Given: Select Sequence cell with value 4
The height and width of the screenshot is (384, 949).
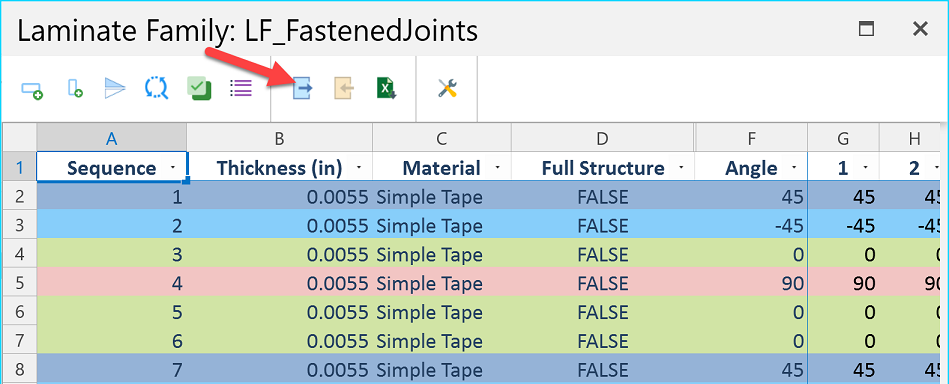Looking at the screenshot, I should click(x=111, y=283).
